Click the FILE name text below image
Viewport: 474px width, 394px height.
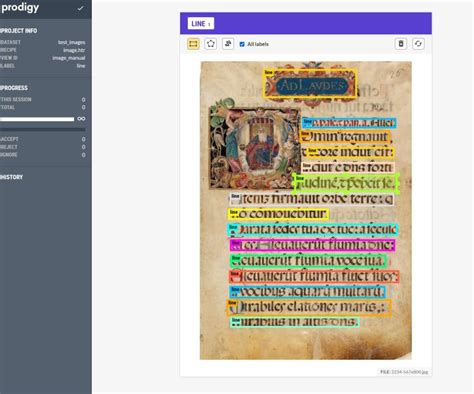click(x=404, y=372)
